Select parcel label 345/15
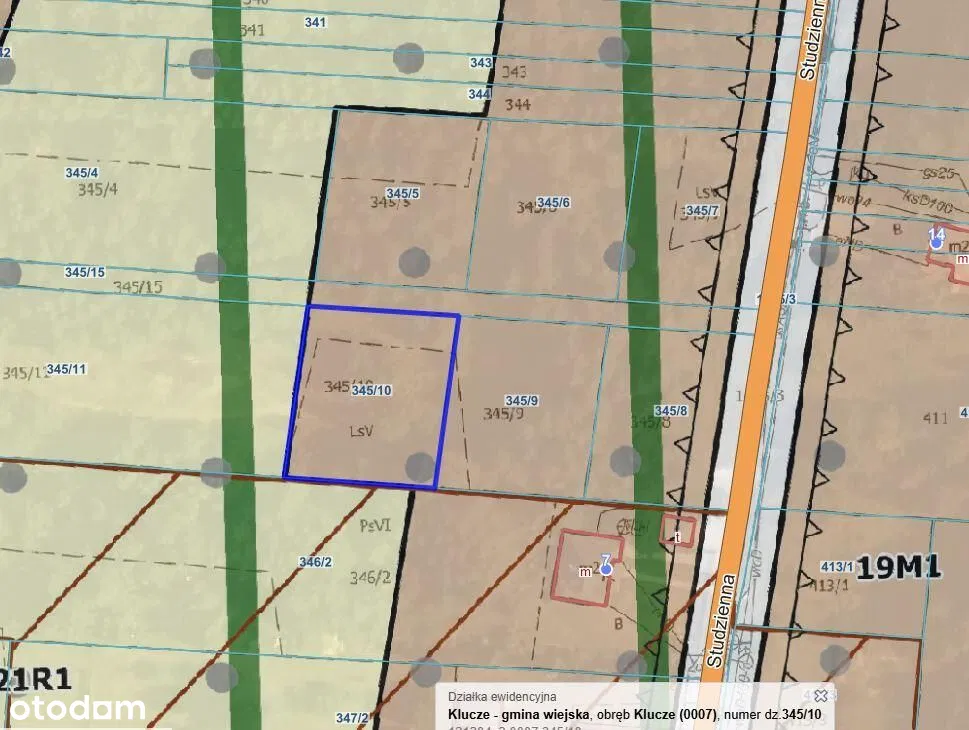This screenshot has height=730, width=969. (x=85, y=272)
